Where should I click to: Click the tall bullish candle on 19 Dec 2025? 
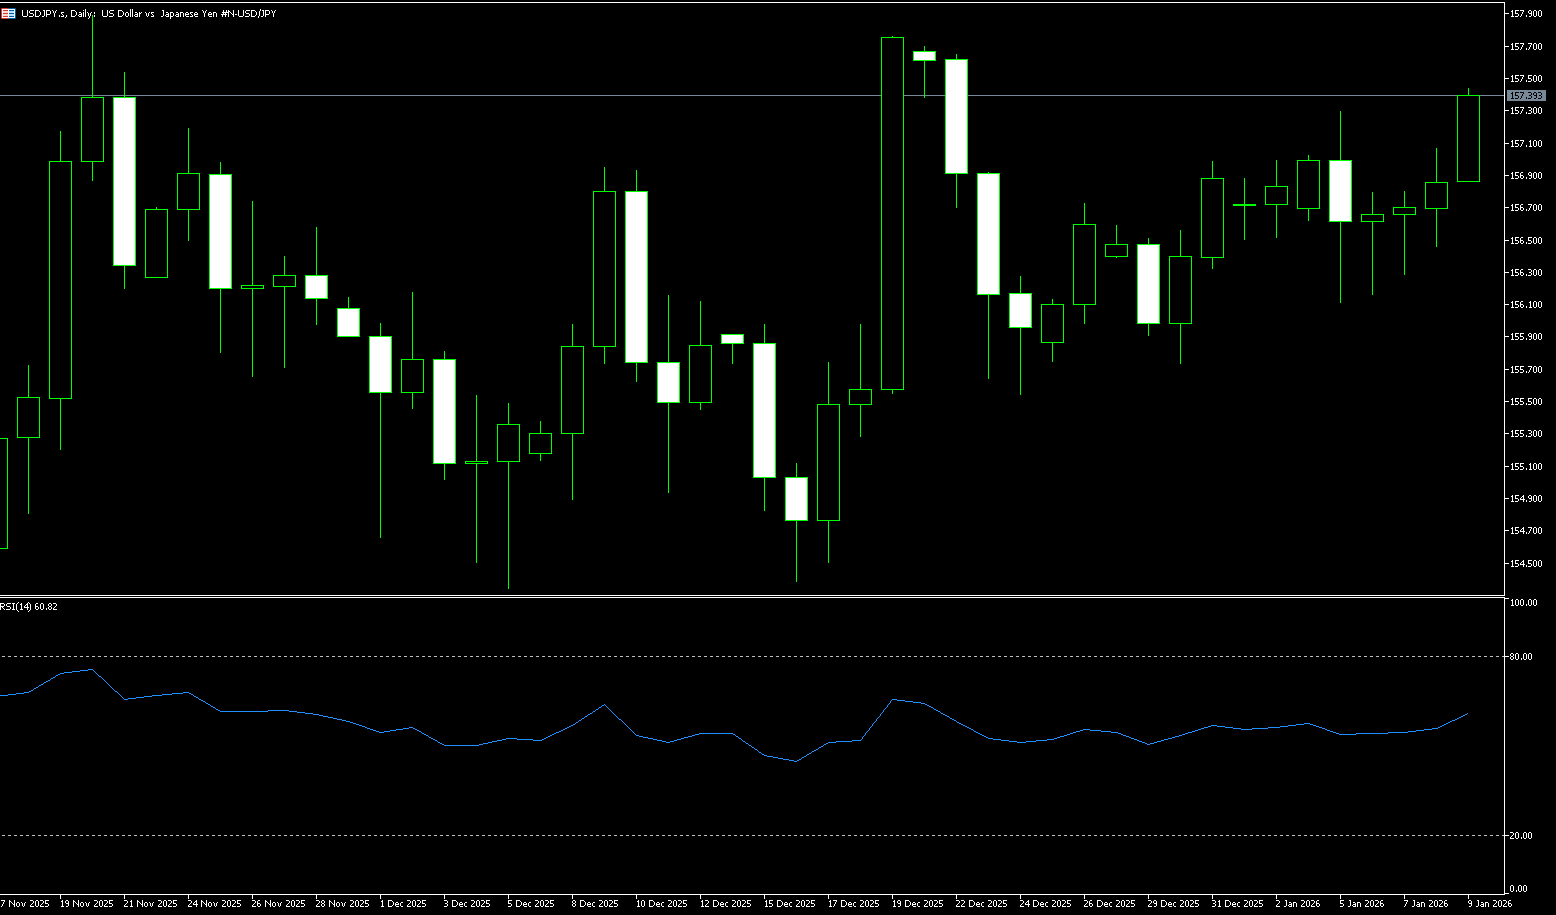[892, 213]
